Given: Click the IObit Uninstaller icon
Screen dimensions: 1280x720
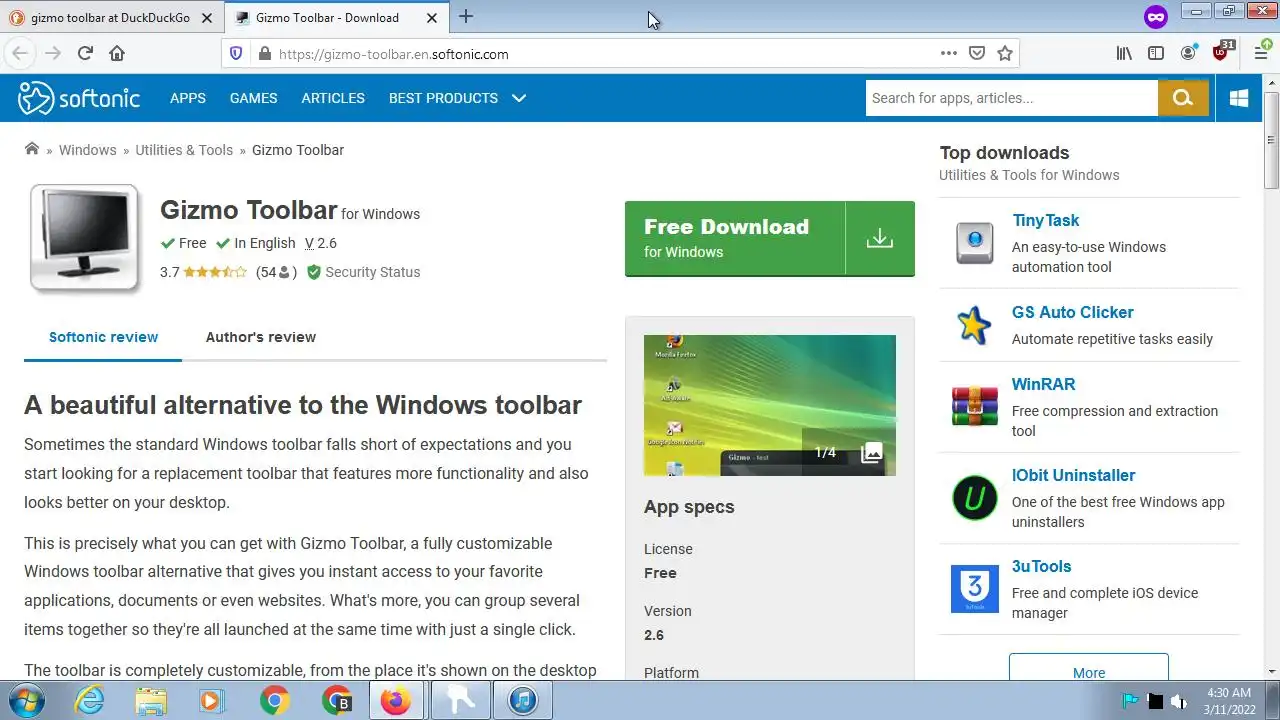Looking at the screenshot, I should (x=974, y=497).
